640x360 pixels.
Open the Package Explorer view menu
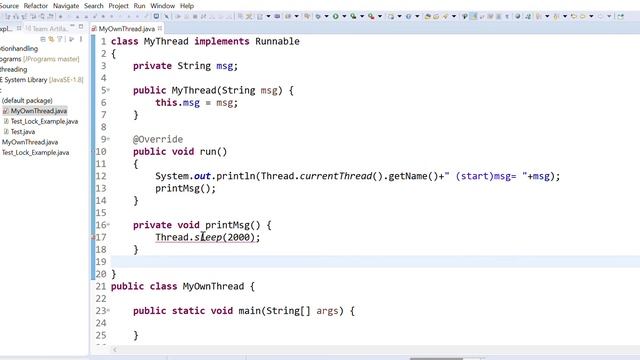point(80,39)
